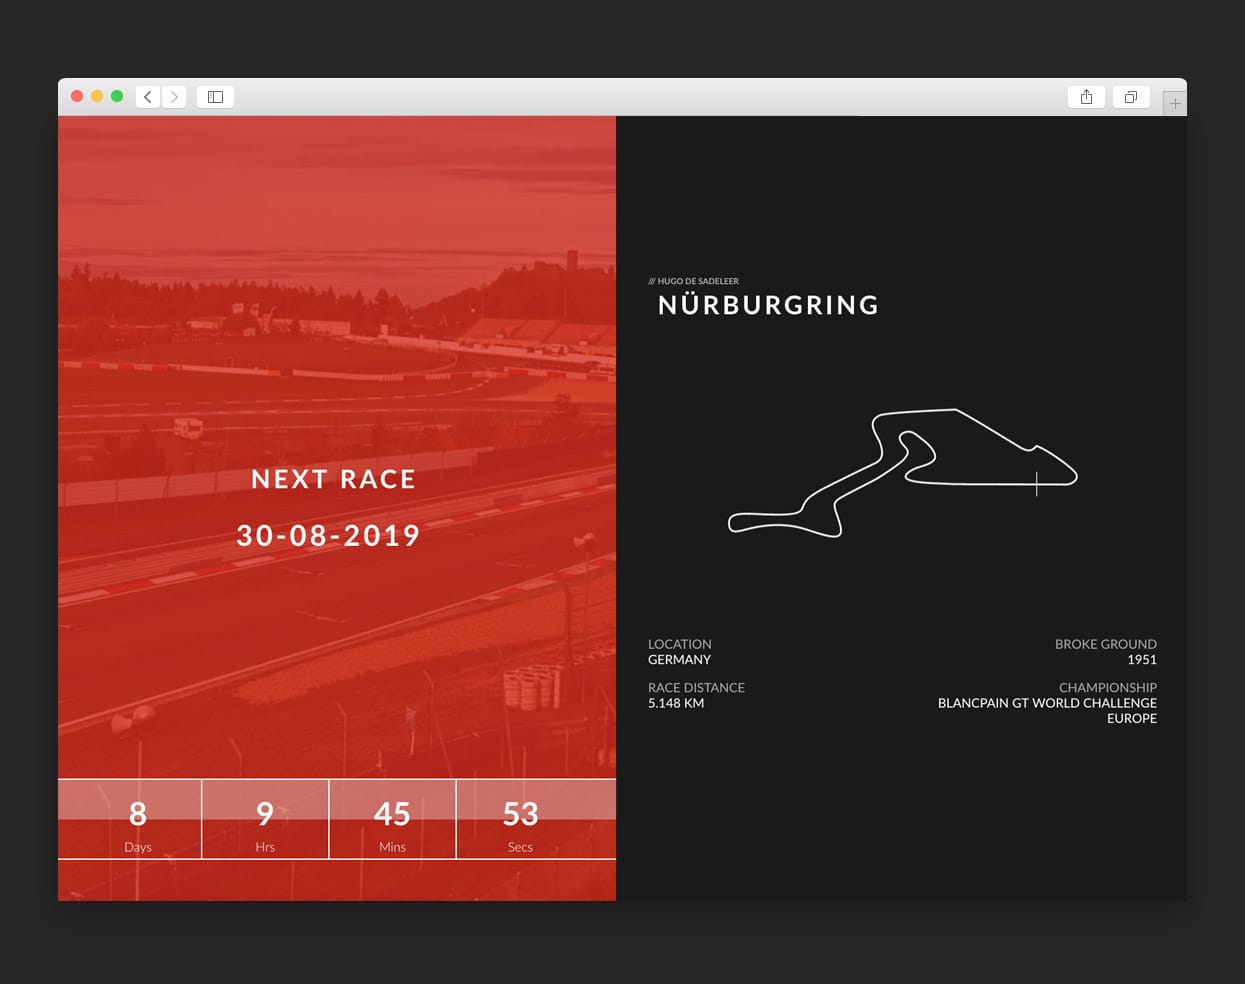
Task: Show all tabs overview icon
Action: click(1131, 97)
